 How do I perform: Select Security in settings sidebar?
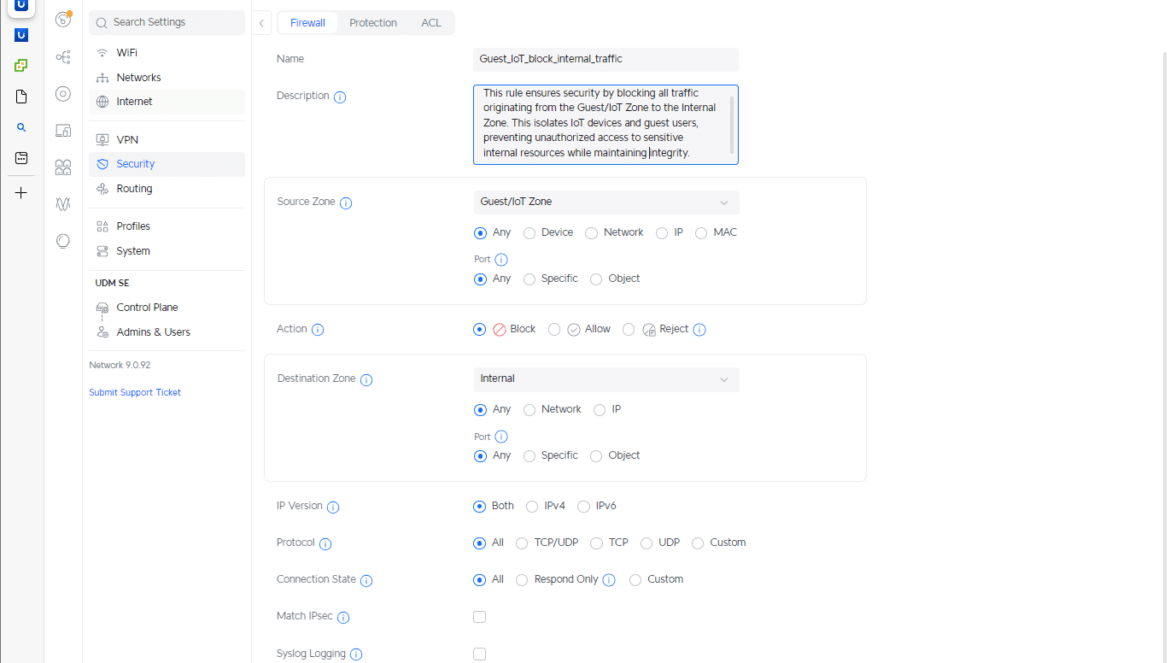pos(166,164)
